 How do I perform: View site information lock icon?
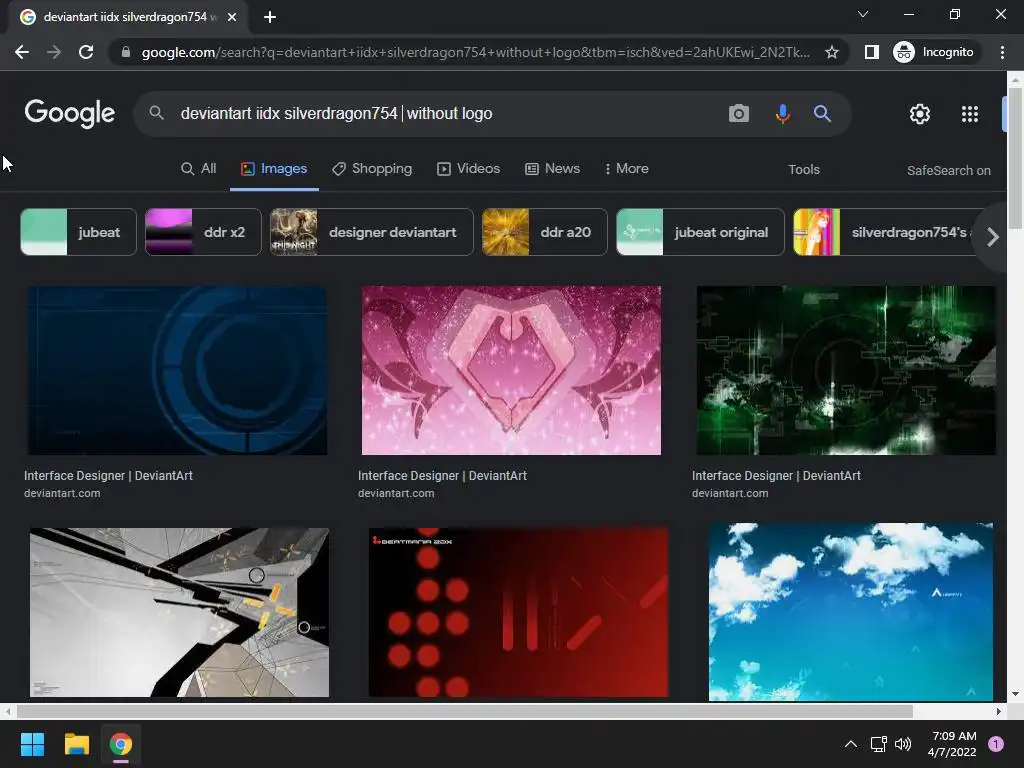126,52
